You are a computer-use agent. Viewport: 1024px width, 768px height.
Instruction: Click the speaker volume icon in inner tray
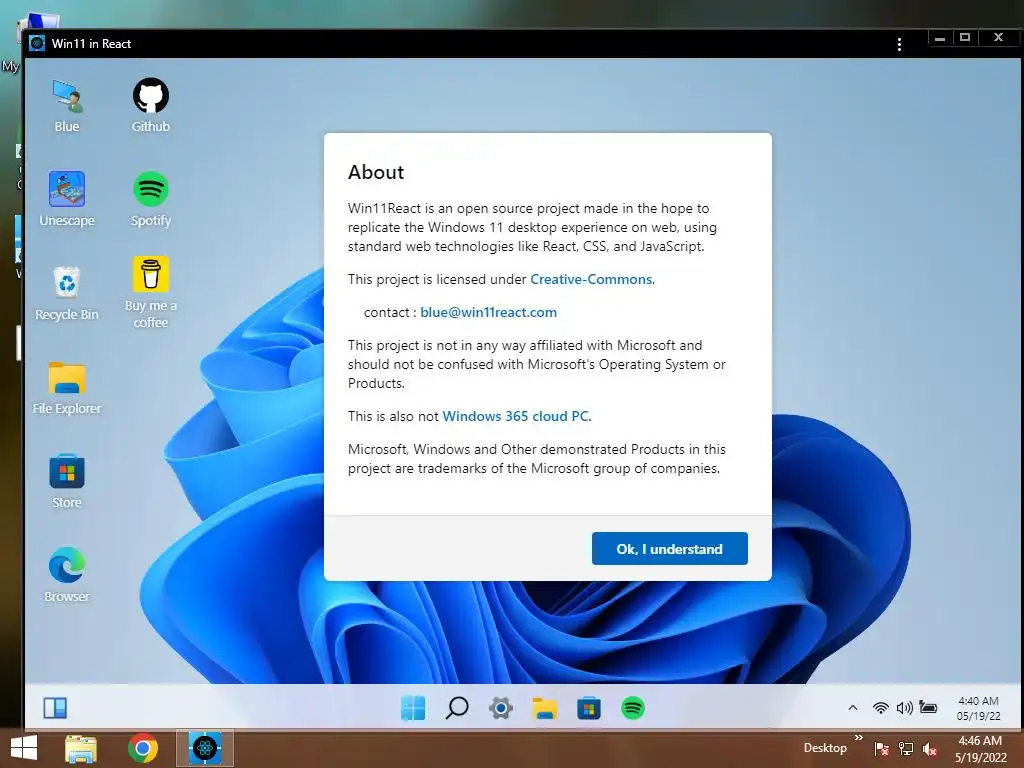tap(904, 708)
